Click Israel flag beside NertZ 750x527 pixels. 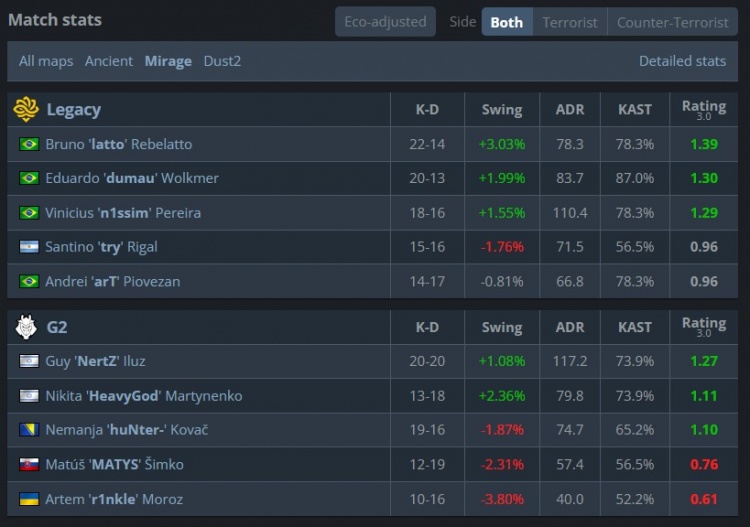(29, 361)
